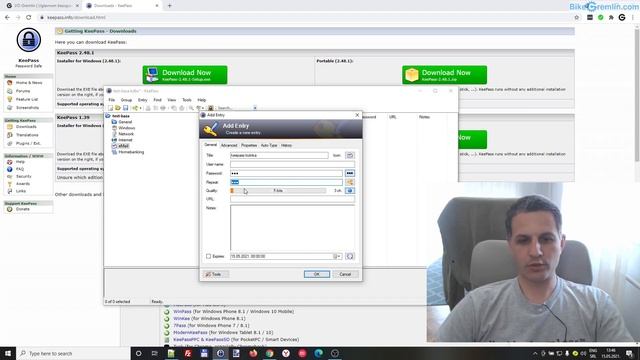Open the password generator key button

coord(350,182)
